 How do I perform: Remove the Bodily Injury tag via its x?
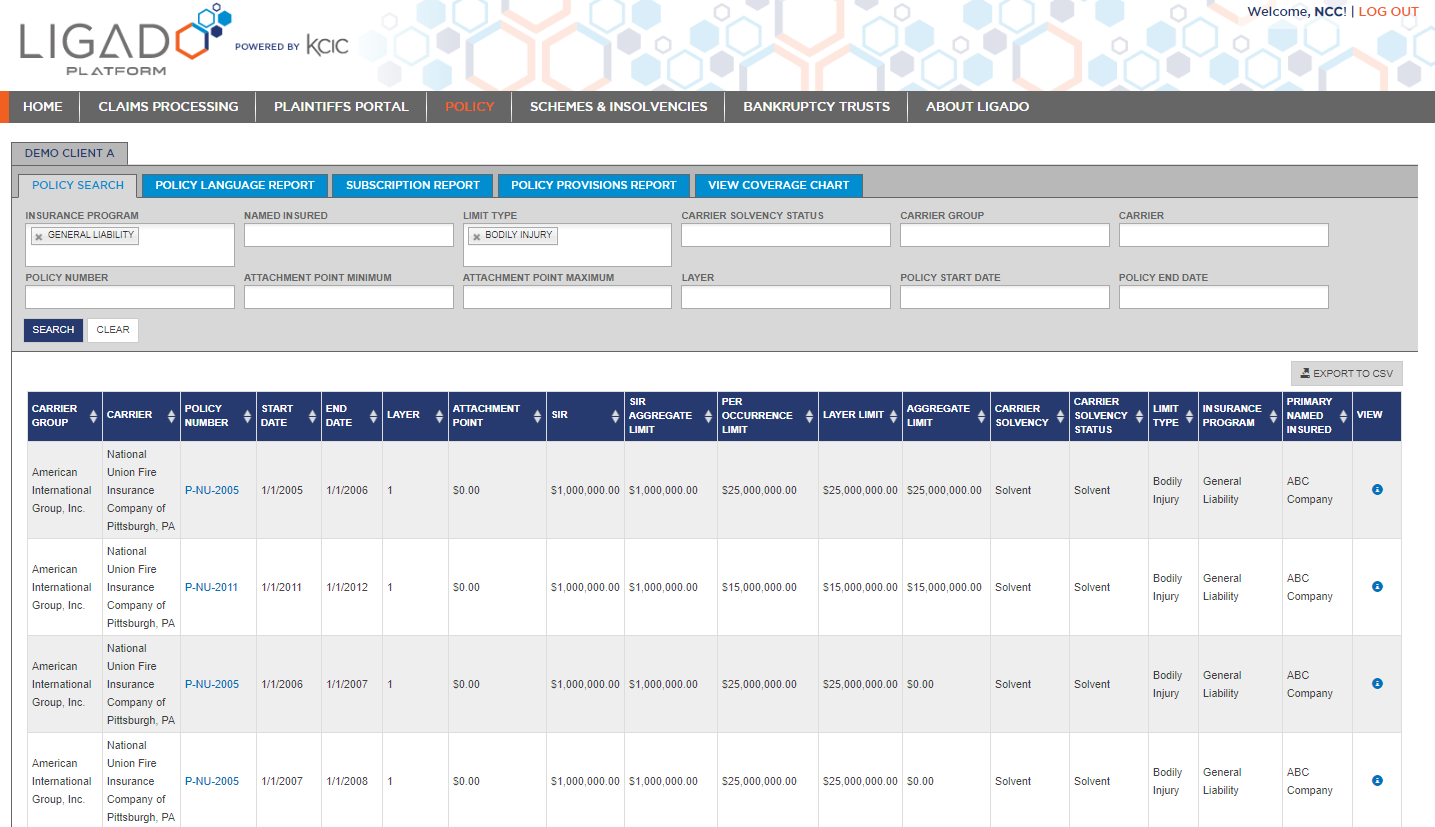click(x=477, y=236)
